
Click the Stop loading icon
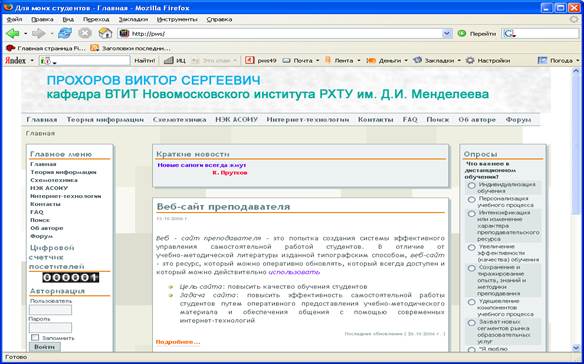[85, 34]
